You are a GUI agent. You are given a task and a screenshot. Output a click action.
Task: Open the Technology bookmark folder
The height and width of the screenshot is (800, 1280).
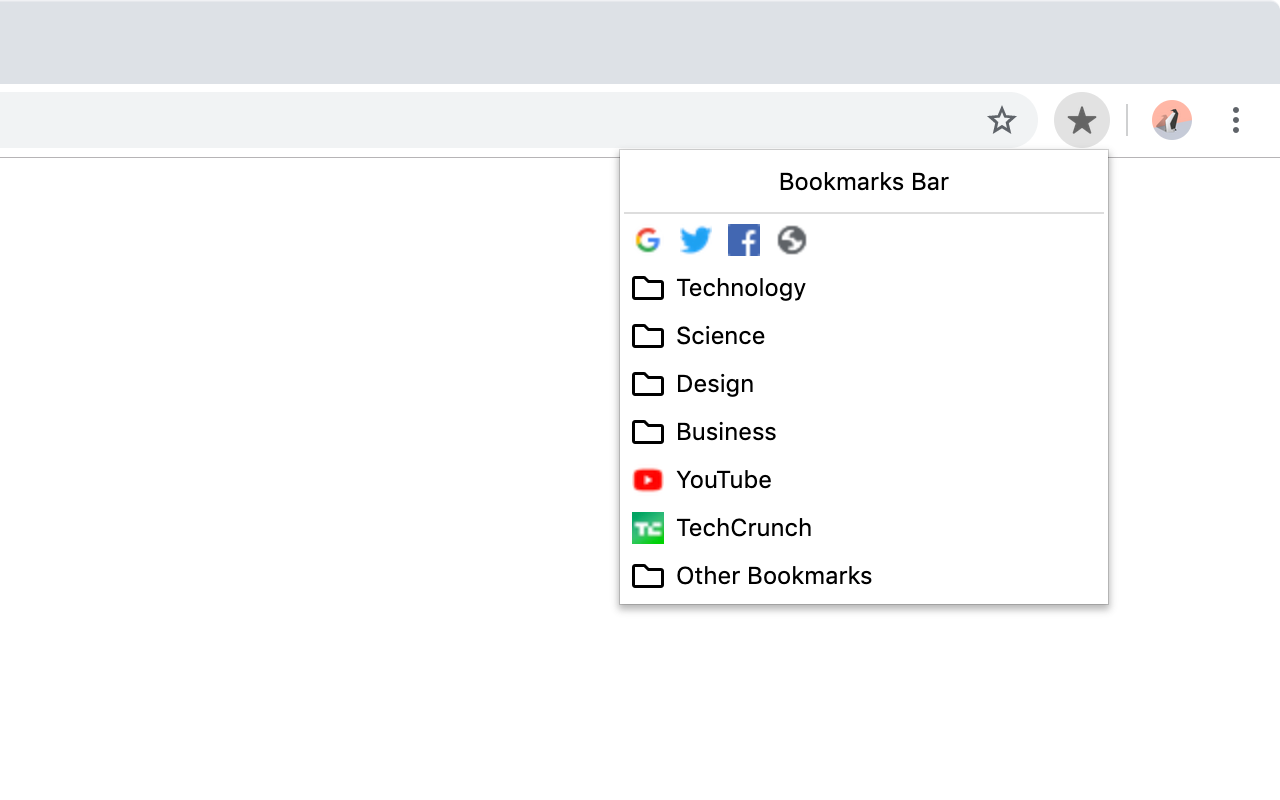pos(864,288)
